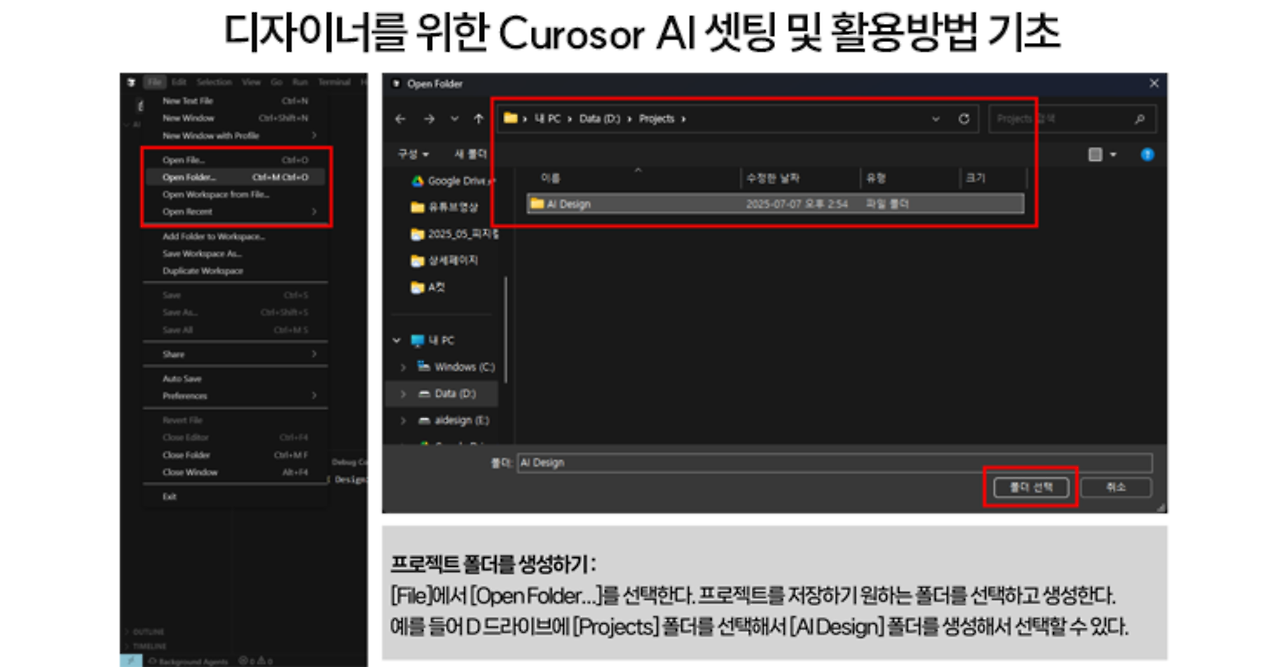Click the 새 폴더 (New folder) button
This screenshot has width=1280, height=667.
point(470,154)
